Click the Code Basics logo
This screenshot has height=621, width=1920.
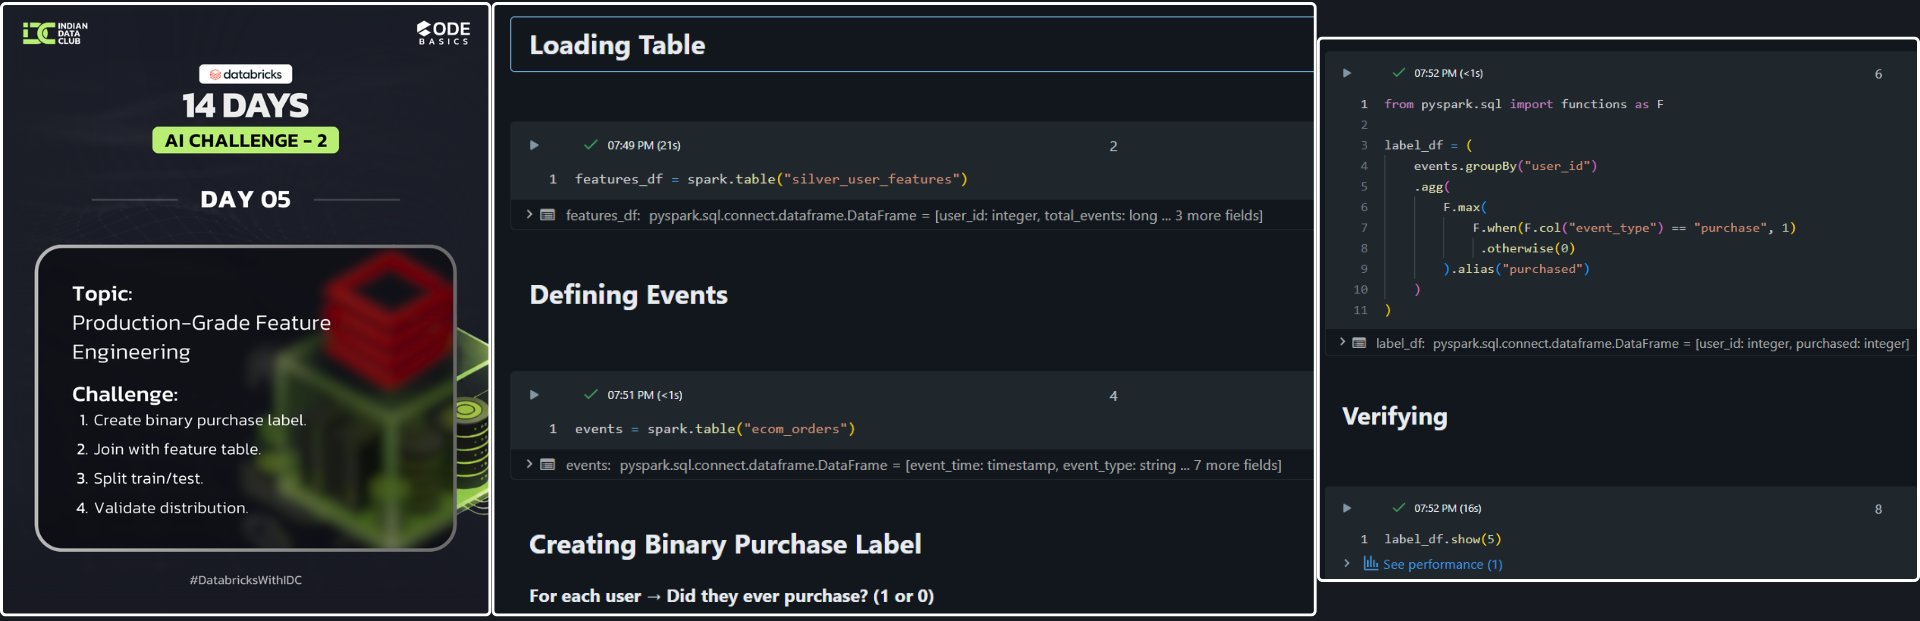point(443,33)
